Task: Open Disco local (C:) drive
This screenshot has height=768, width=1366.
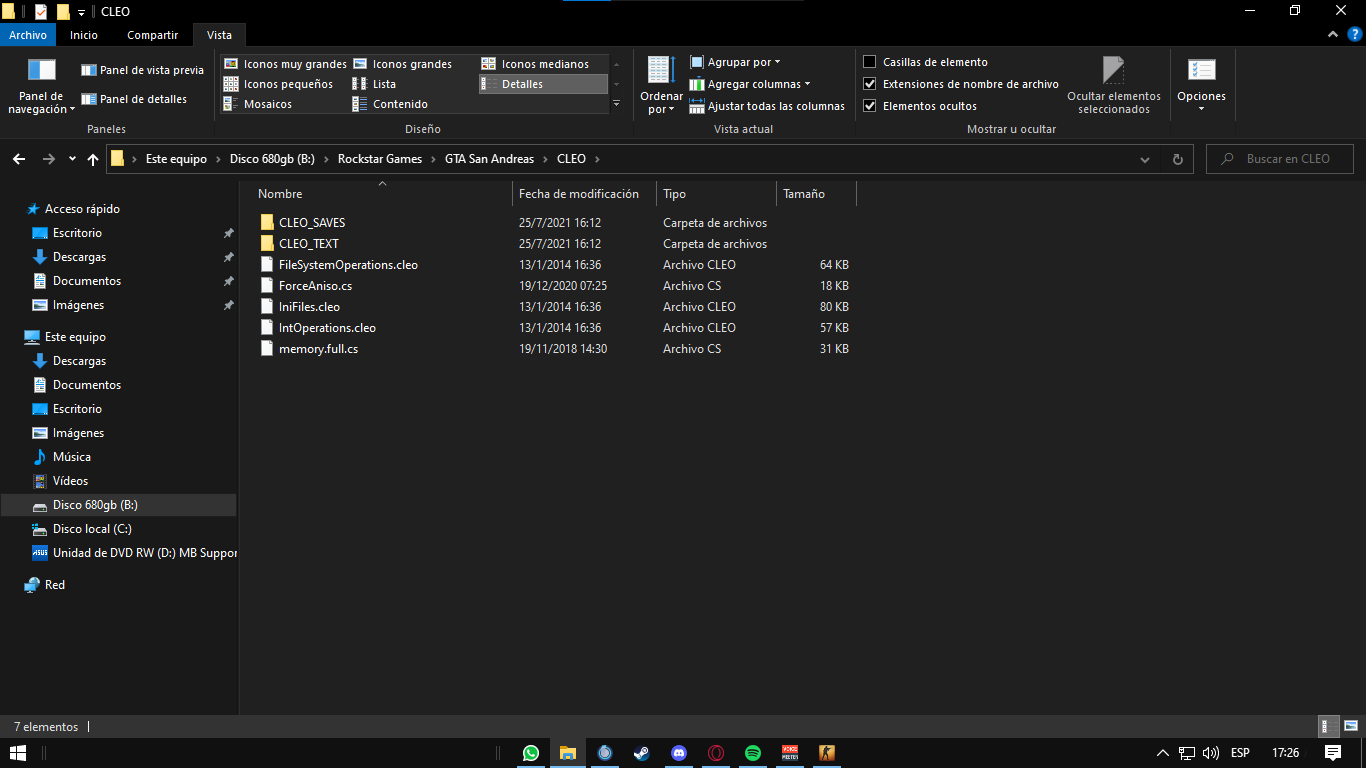Action: point(92,529)
